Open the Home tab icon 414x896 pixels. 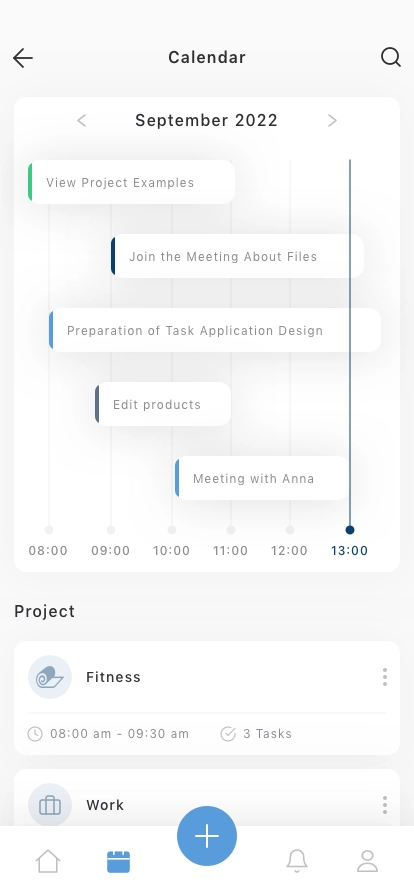(48, 861)
